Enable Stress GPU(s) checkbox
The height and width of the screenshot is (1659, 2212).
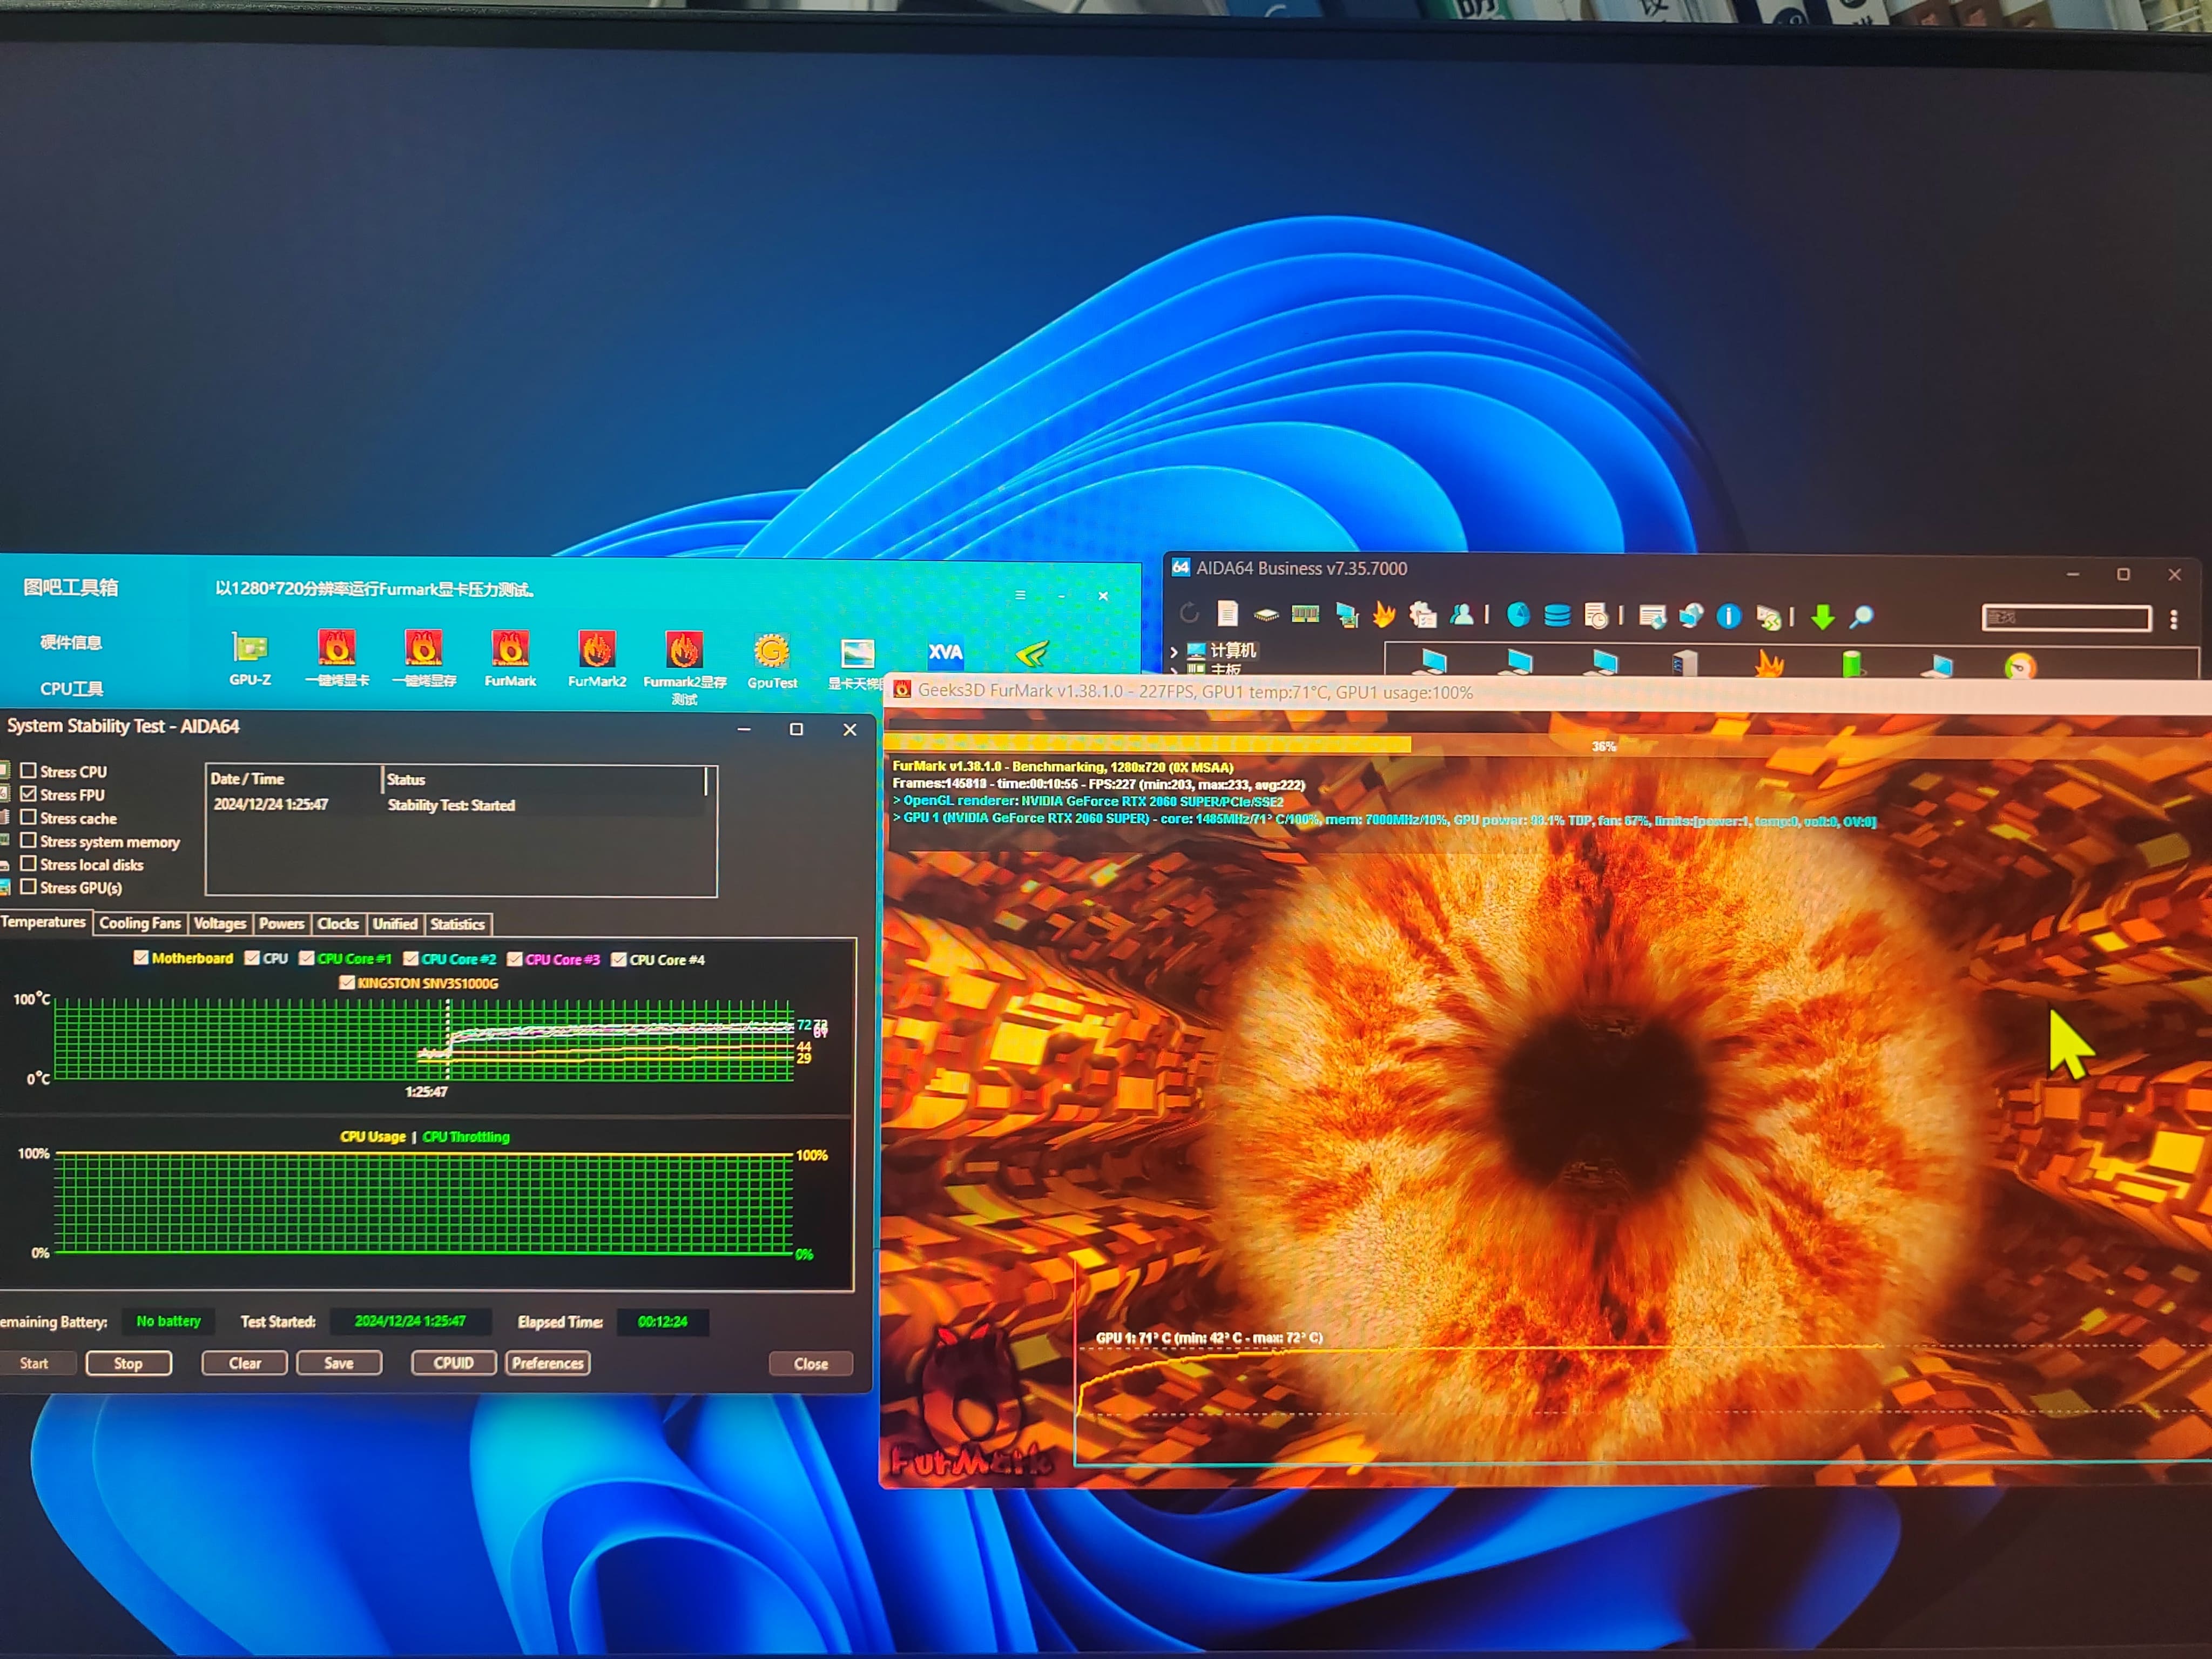pos(29,887)
